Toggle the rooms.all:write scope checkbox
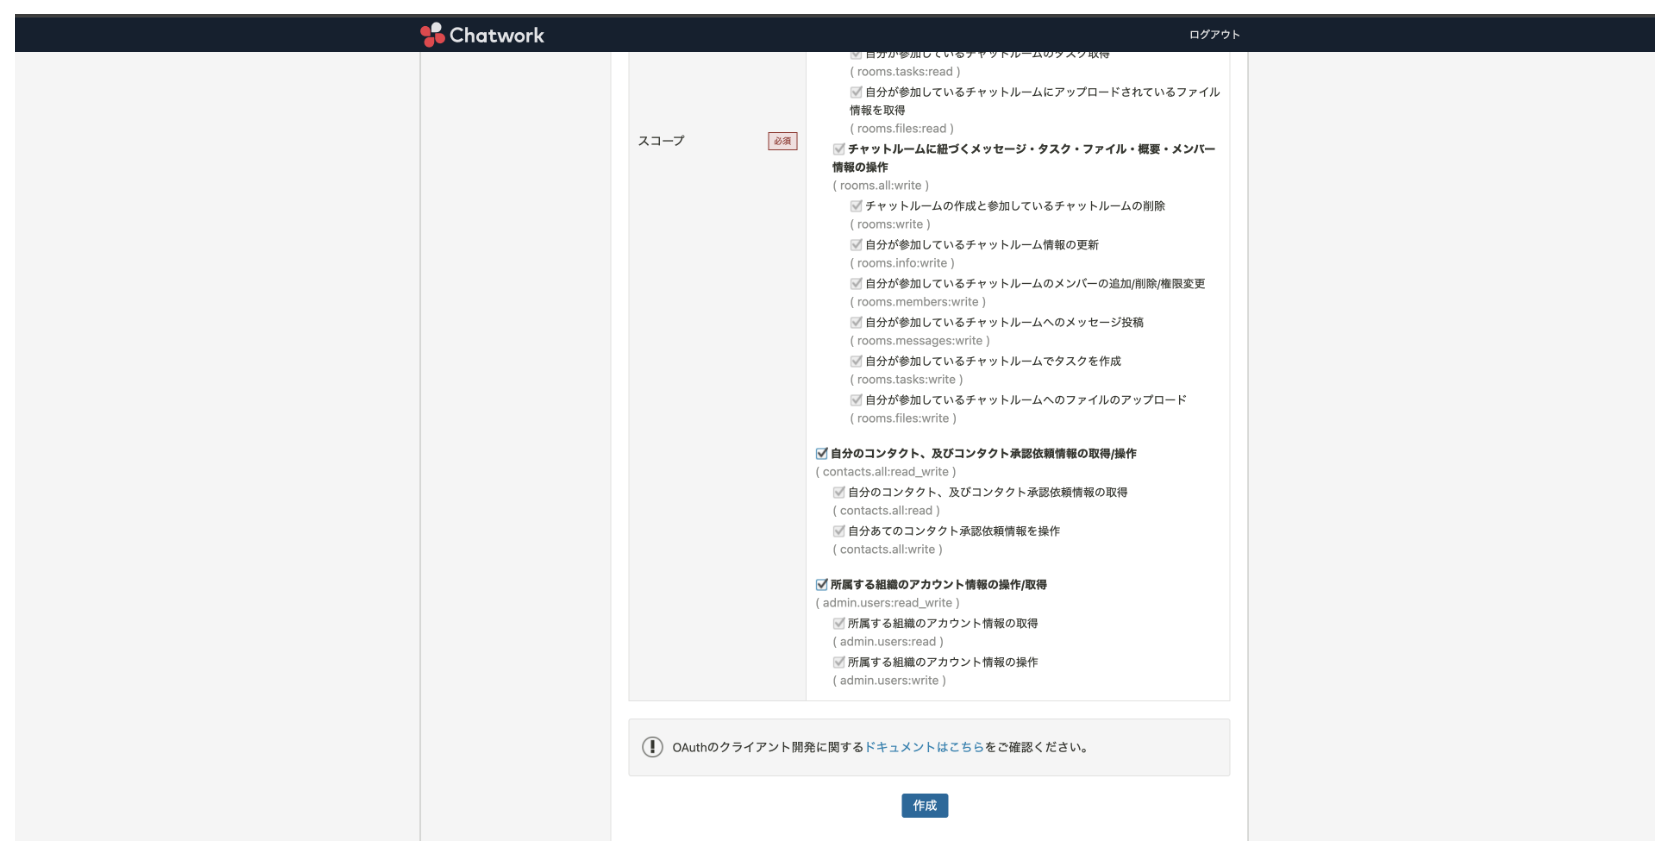The image size is (1672, 856). pyautogui.click(x=839, y=149)
